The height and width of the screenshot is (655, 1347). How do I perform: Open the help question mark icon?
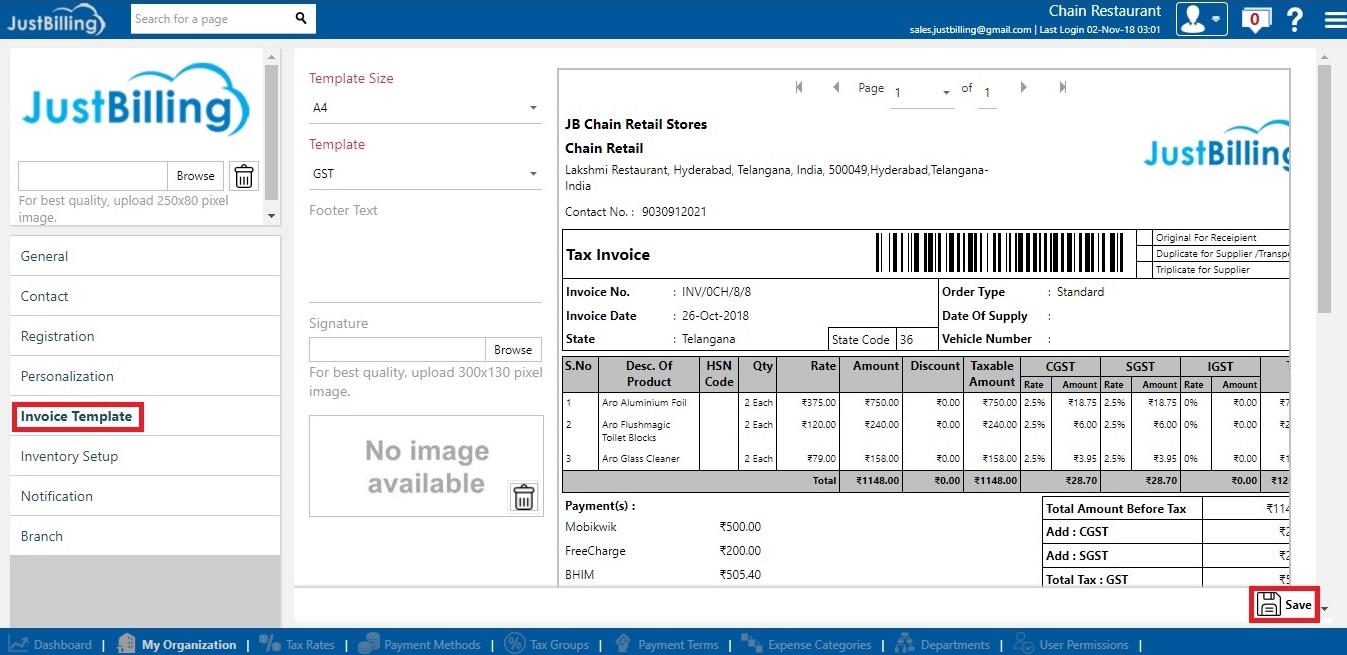coord(1295,19)
